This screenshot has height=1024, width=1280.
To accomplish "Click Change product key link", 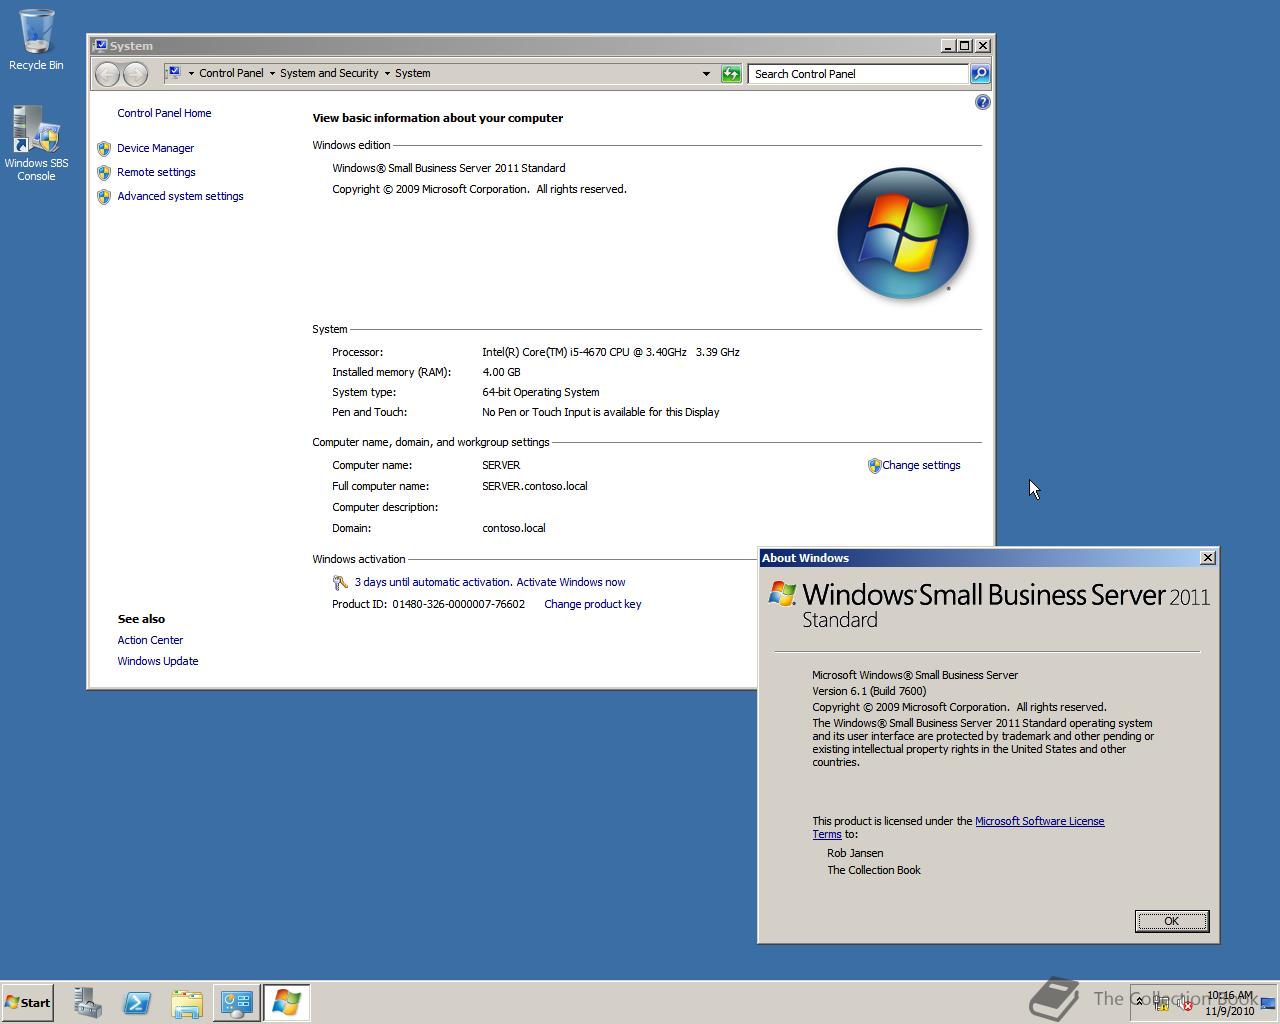I will tap(592, 604).
